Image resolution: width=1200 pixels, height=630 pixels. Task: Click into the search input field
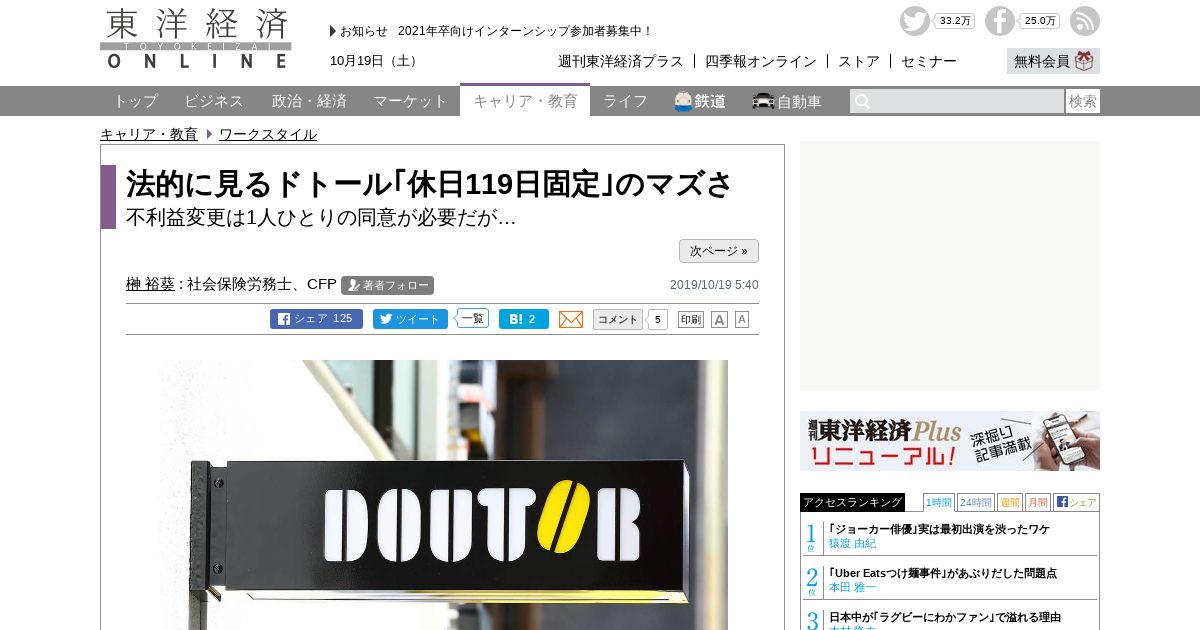(957, 101)
